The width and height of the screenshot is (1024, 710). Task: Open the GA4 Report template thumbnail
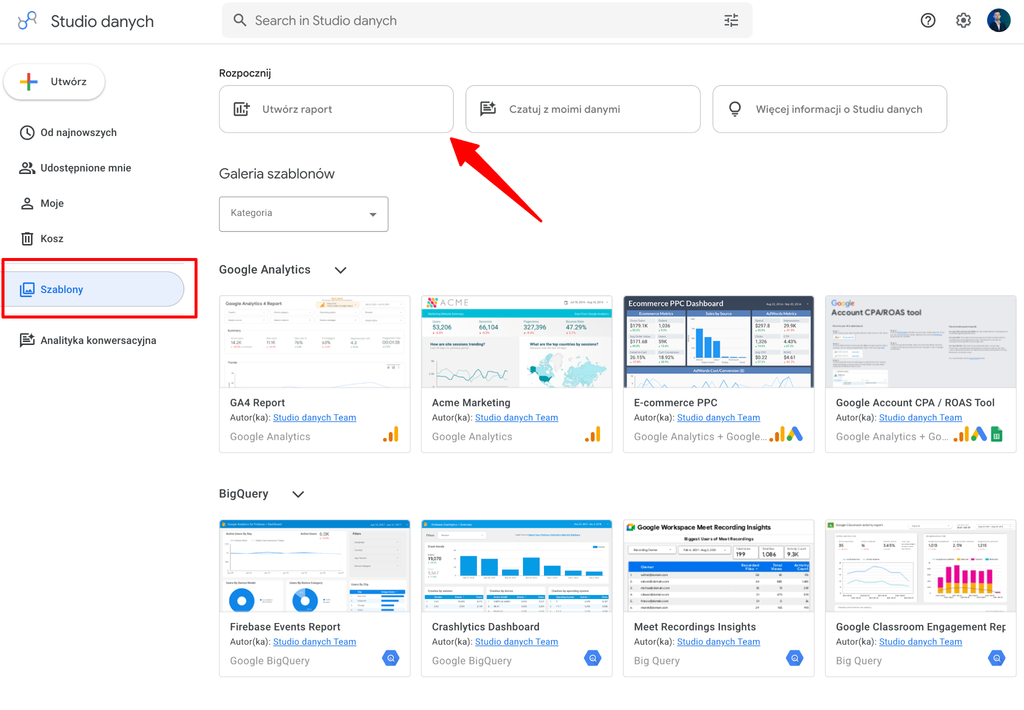(315, 342)
